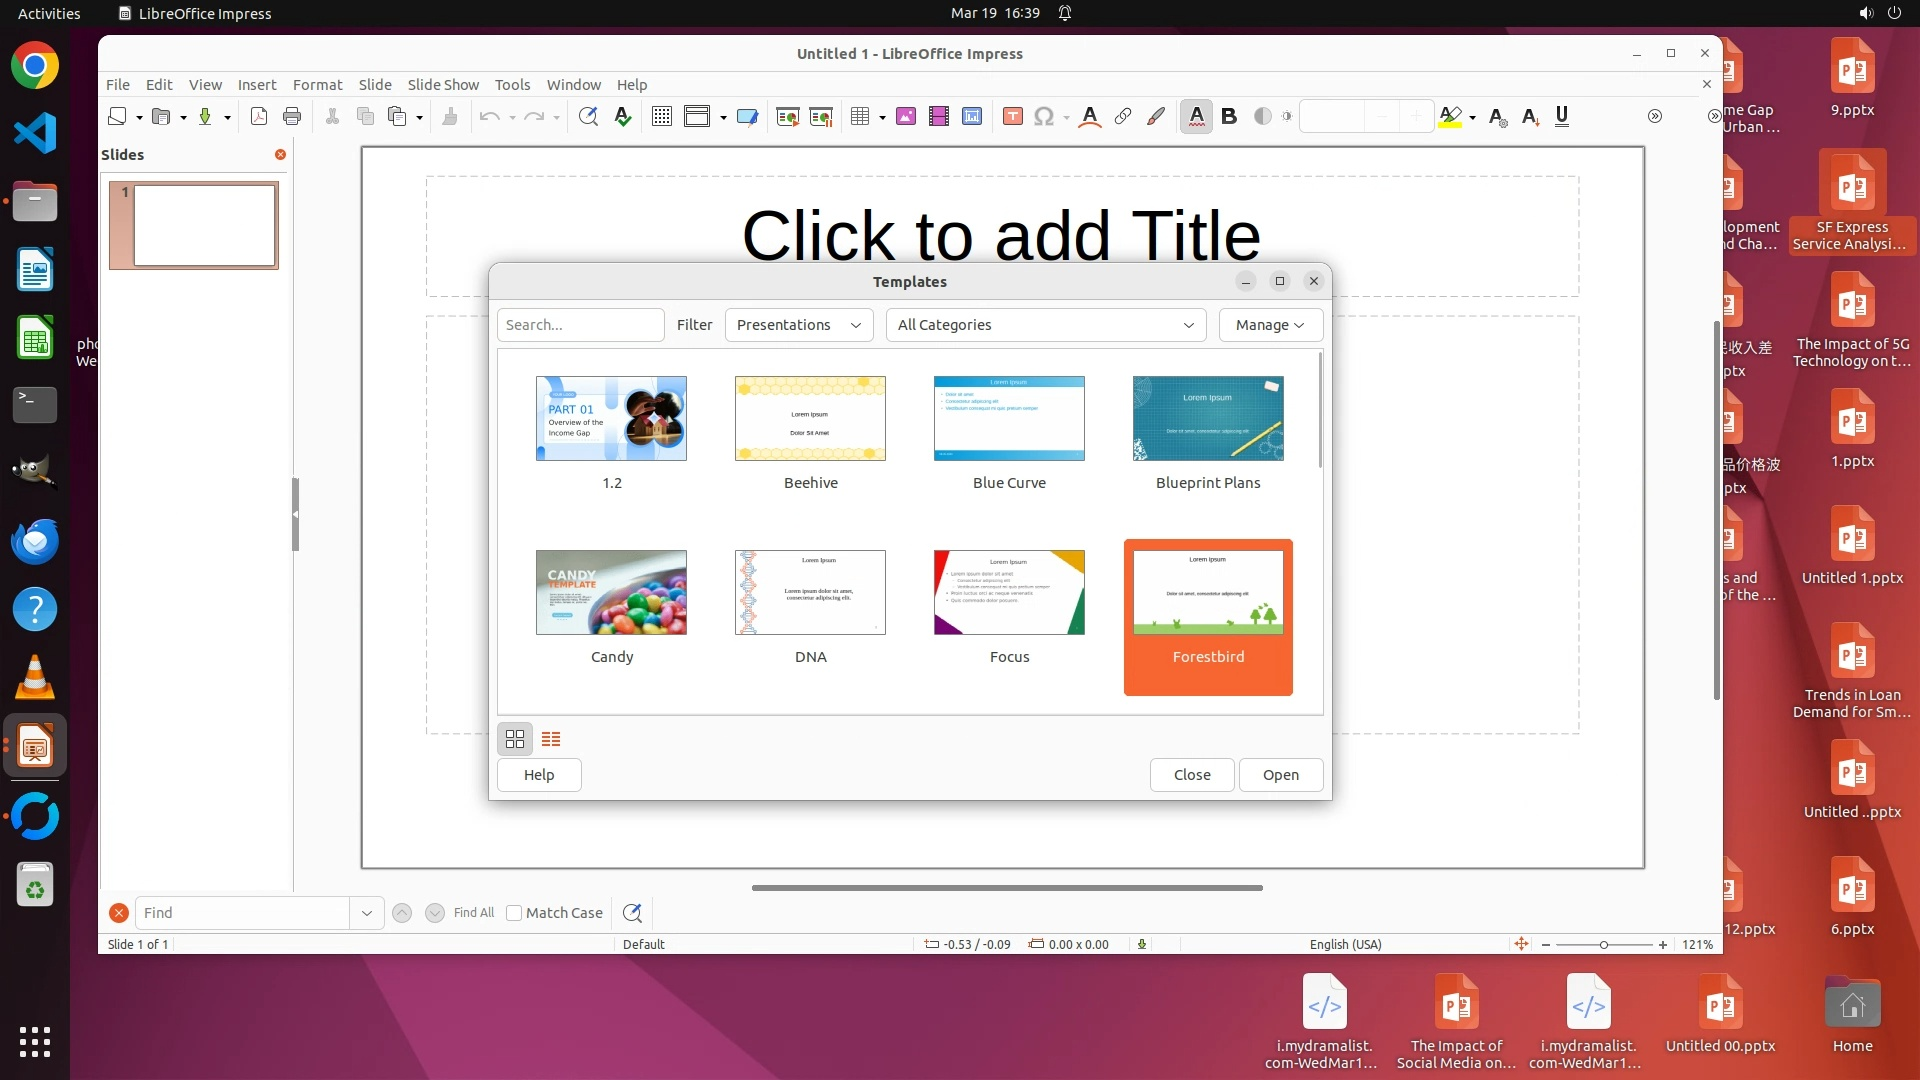
Task: Toggle the Display Grid icon
Action: 661,117
